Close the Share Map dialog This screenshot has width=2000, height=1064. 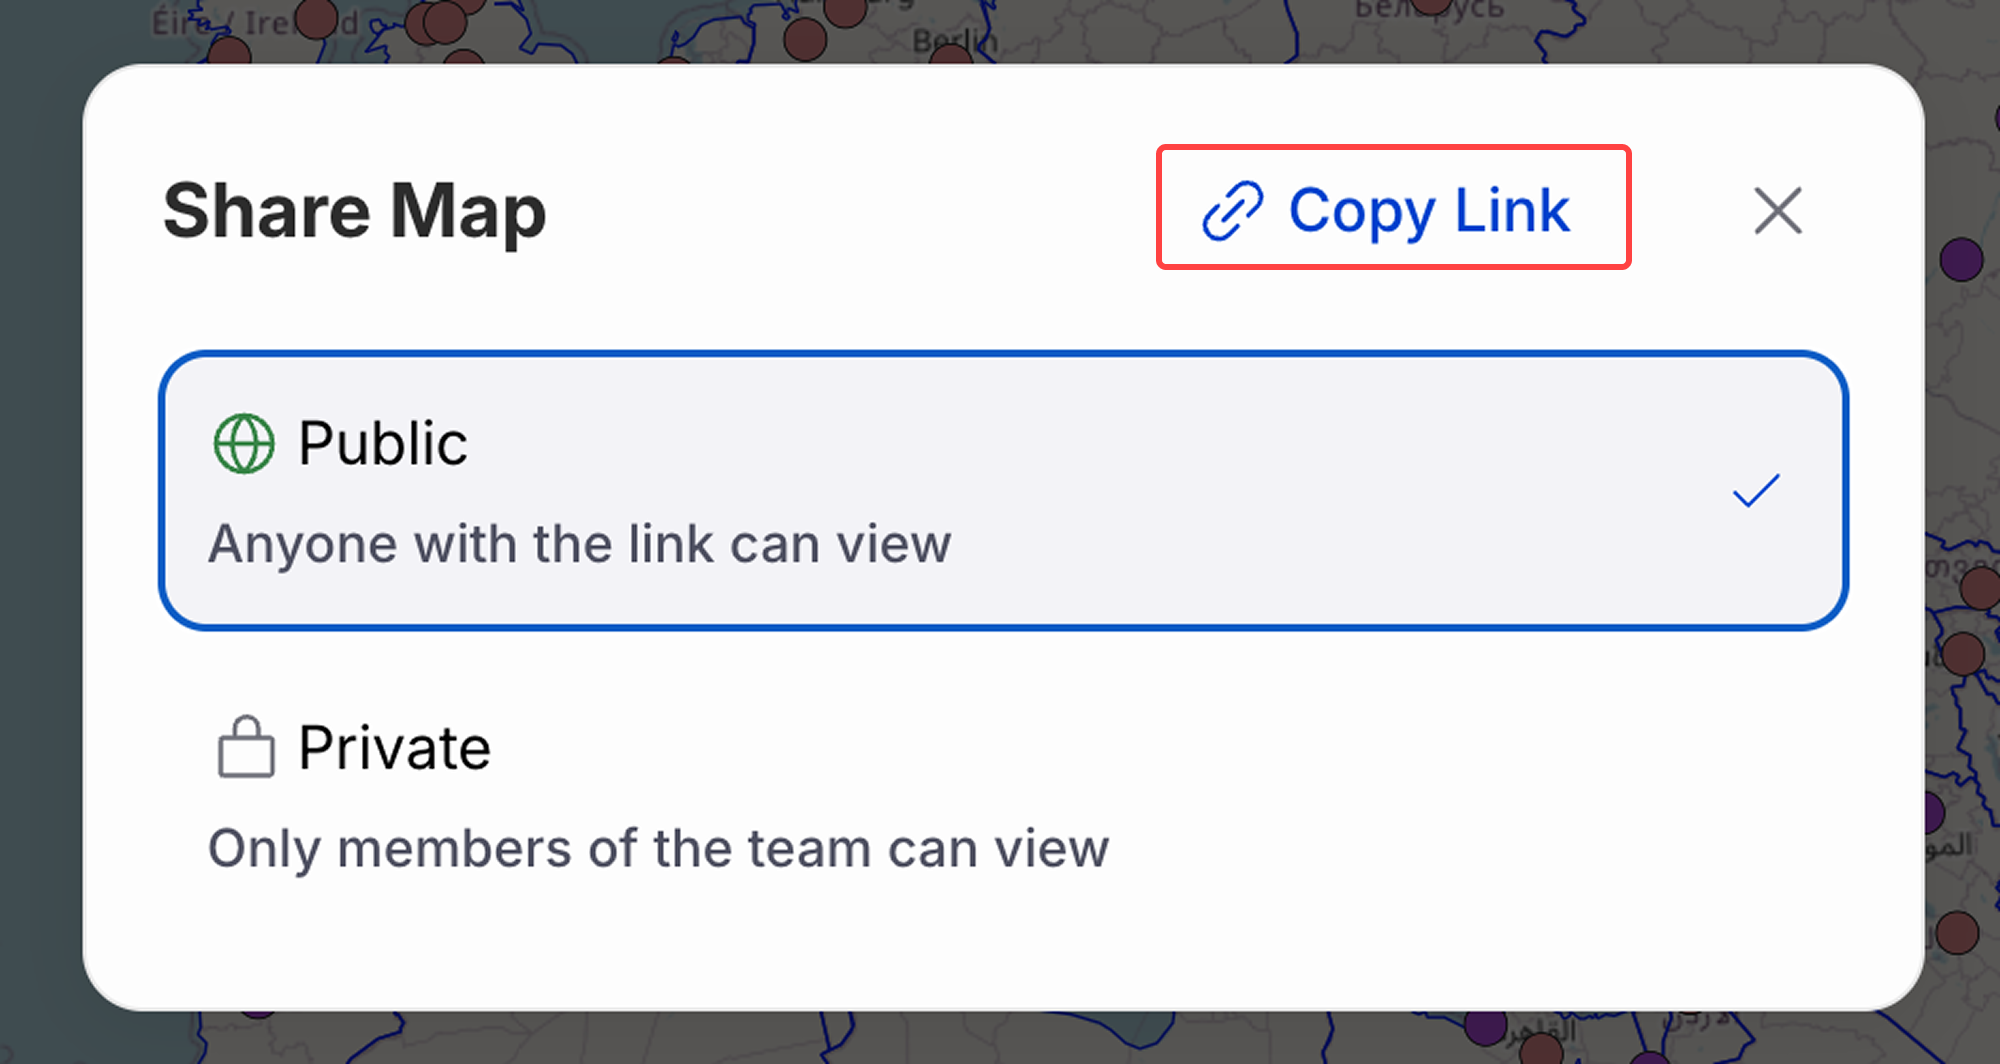[x=1778, y=211]
